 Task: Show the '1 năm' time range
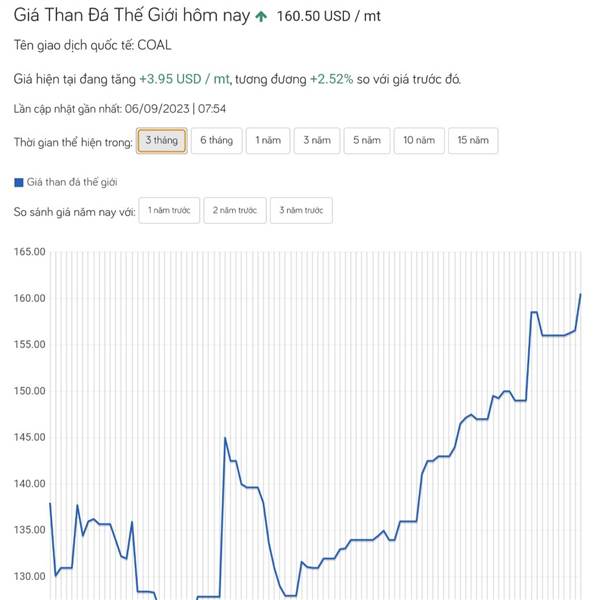tap(268, 140)
